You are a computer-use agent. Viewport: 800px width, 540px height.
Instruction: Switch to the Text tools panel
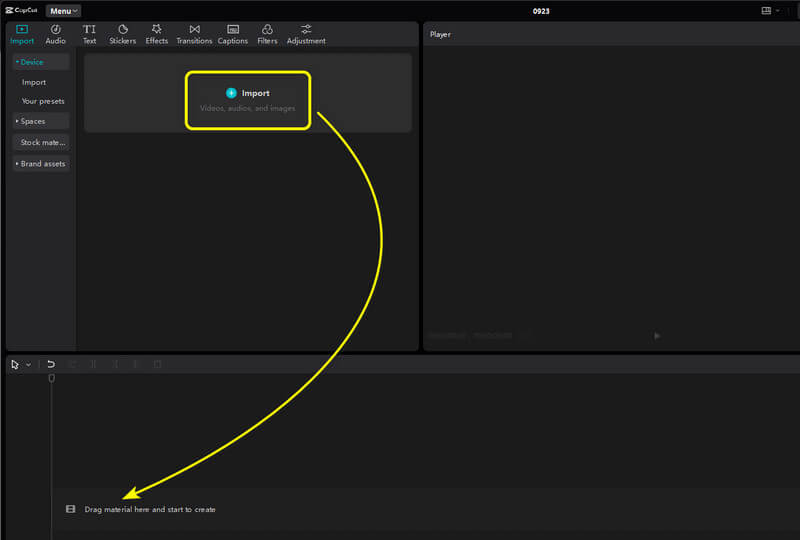click(x=89, y=35)
